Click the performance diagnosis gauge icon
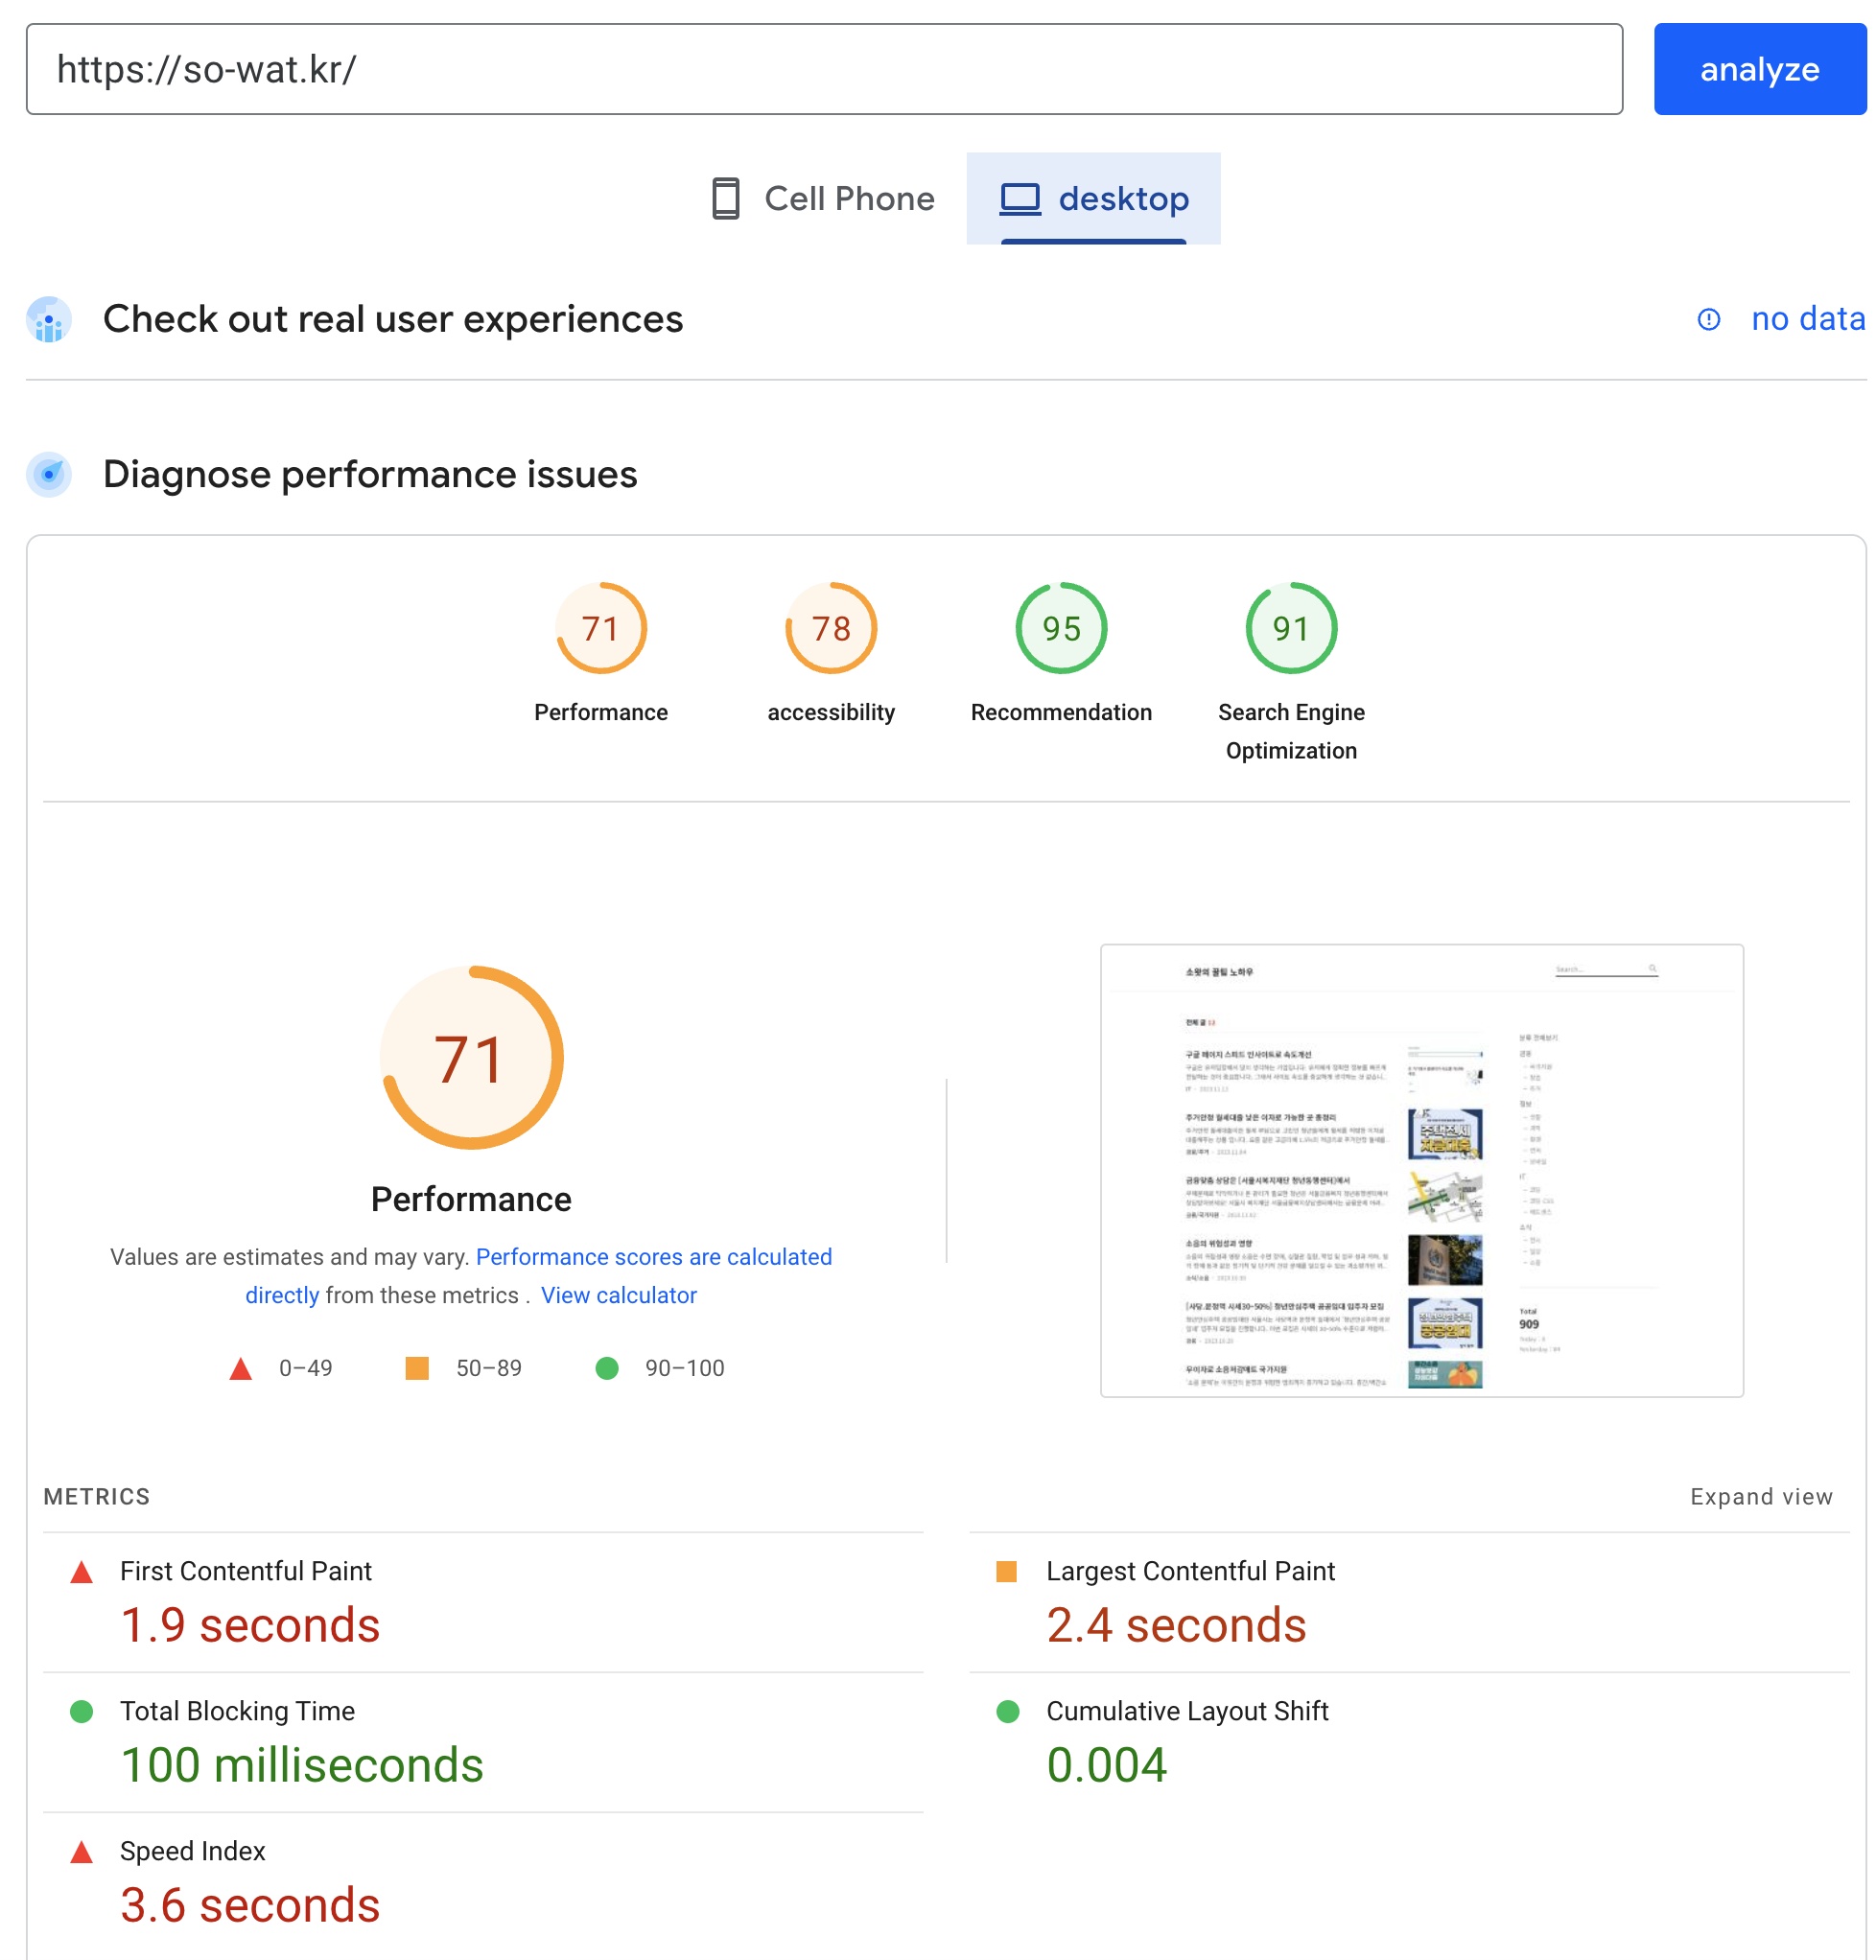This screenshot has height=1960, width=1876. click(49, 474)
